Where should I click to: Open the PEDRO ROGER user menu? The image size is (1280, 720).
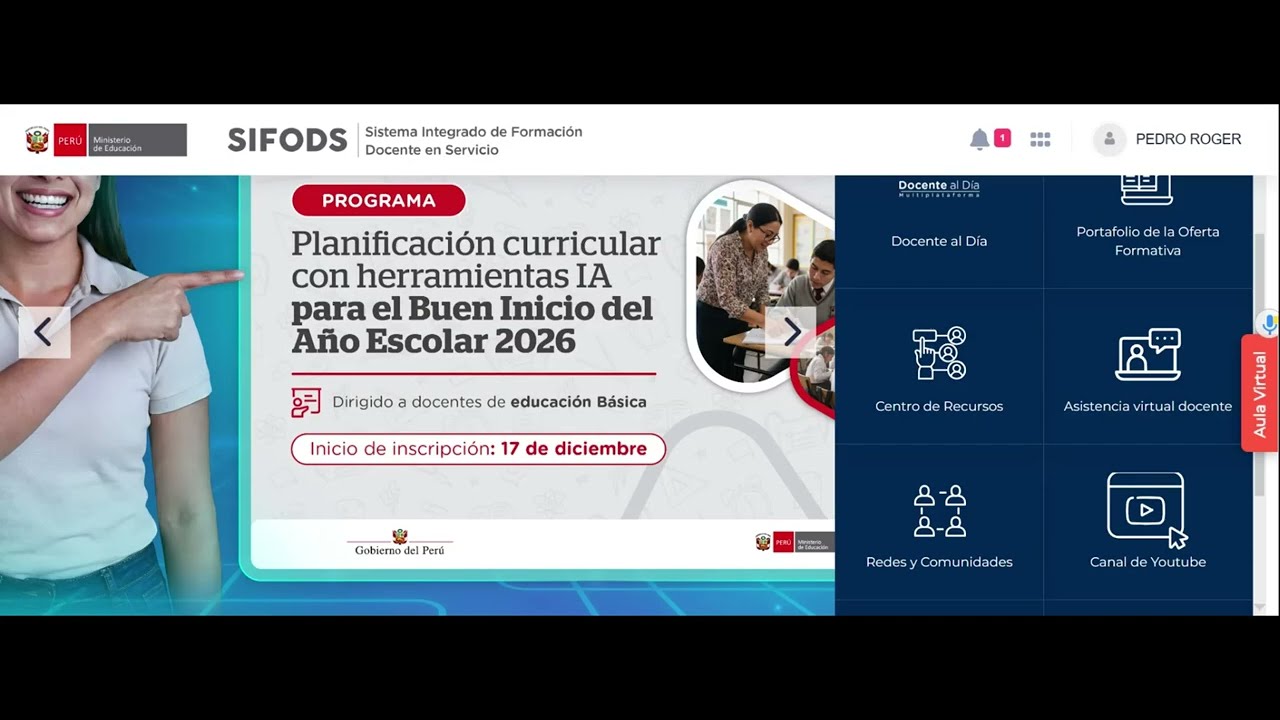1188,140
